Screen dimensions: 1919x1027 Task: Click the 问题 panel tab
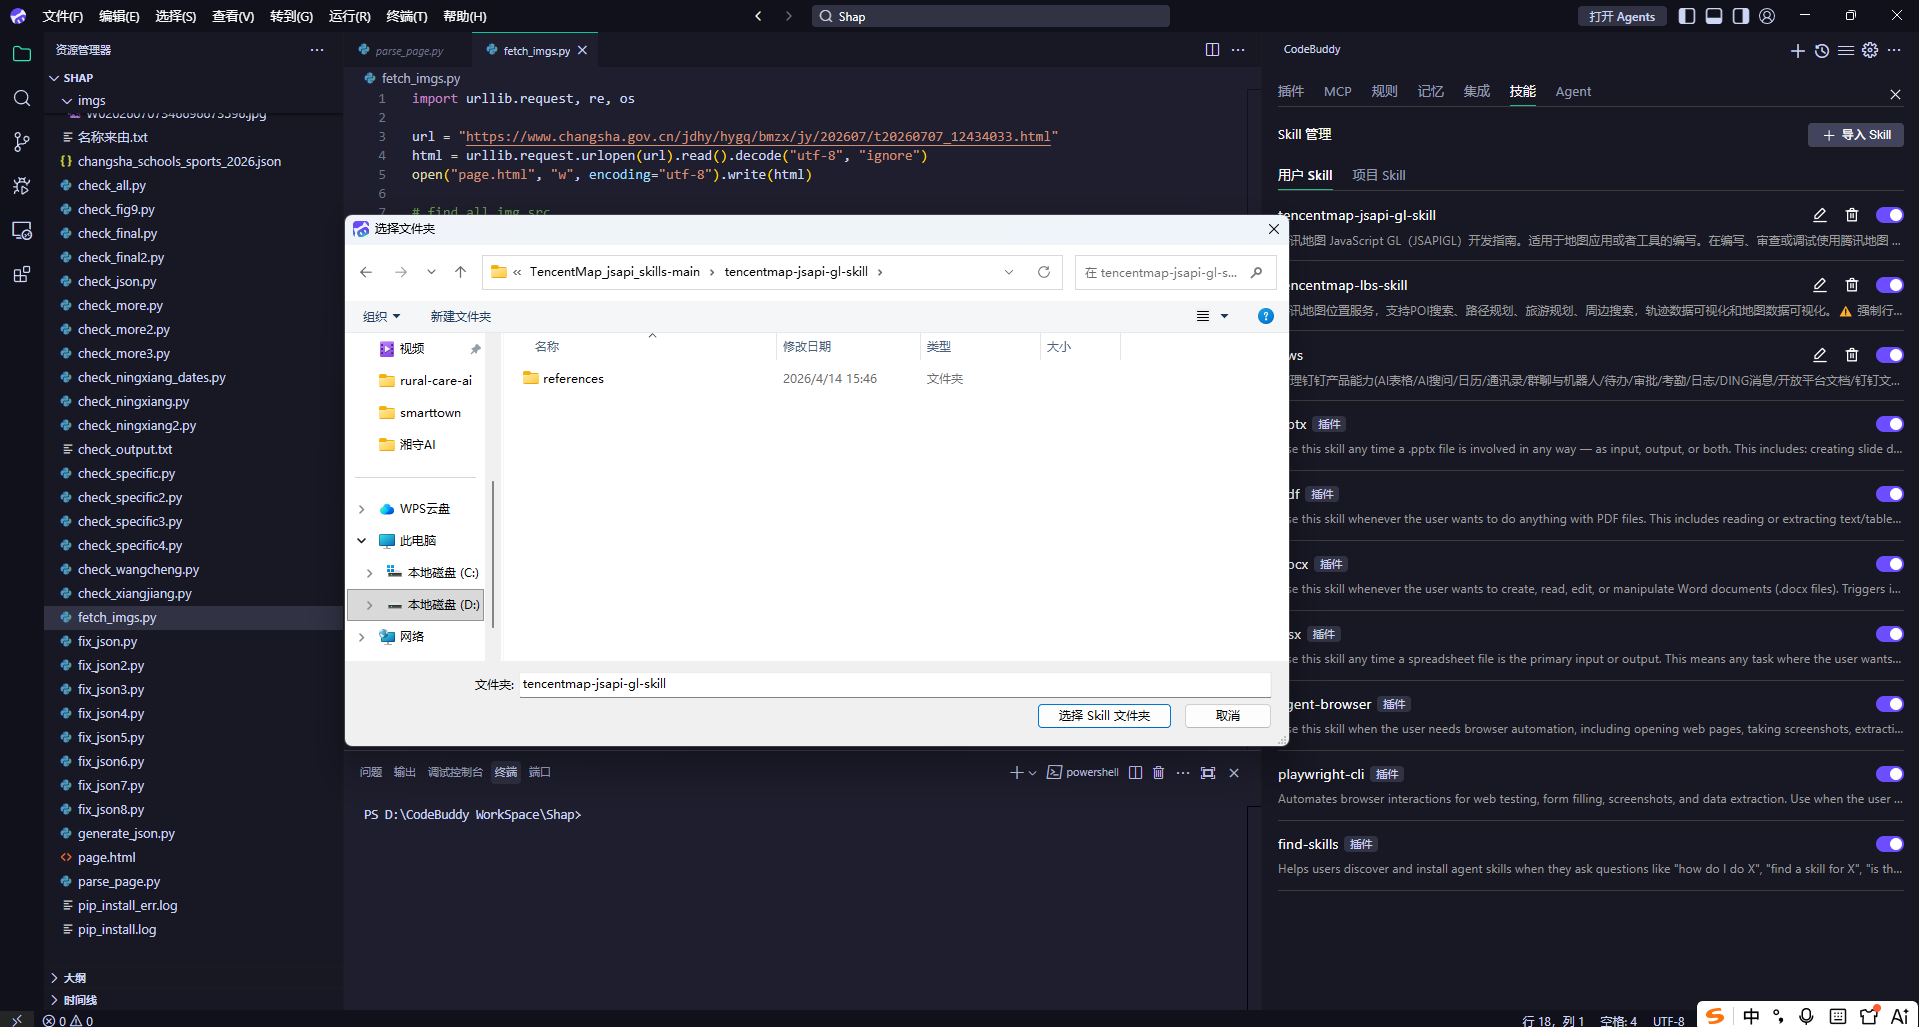pyautogui.click(x=371, y=773)
